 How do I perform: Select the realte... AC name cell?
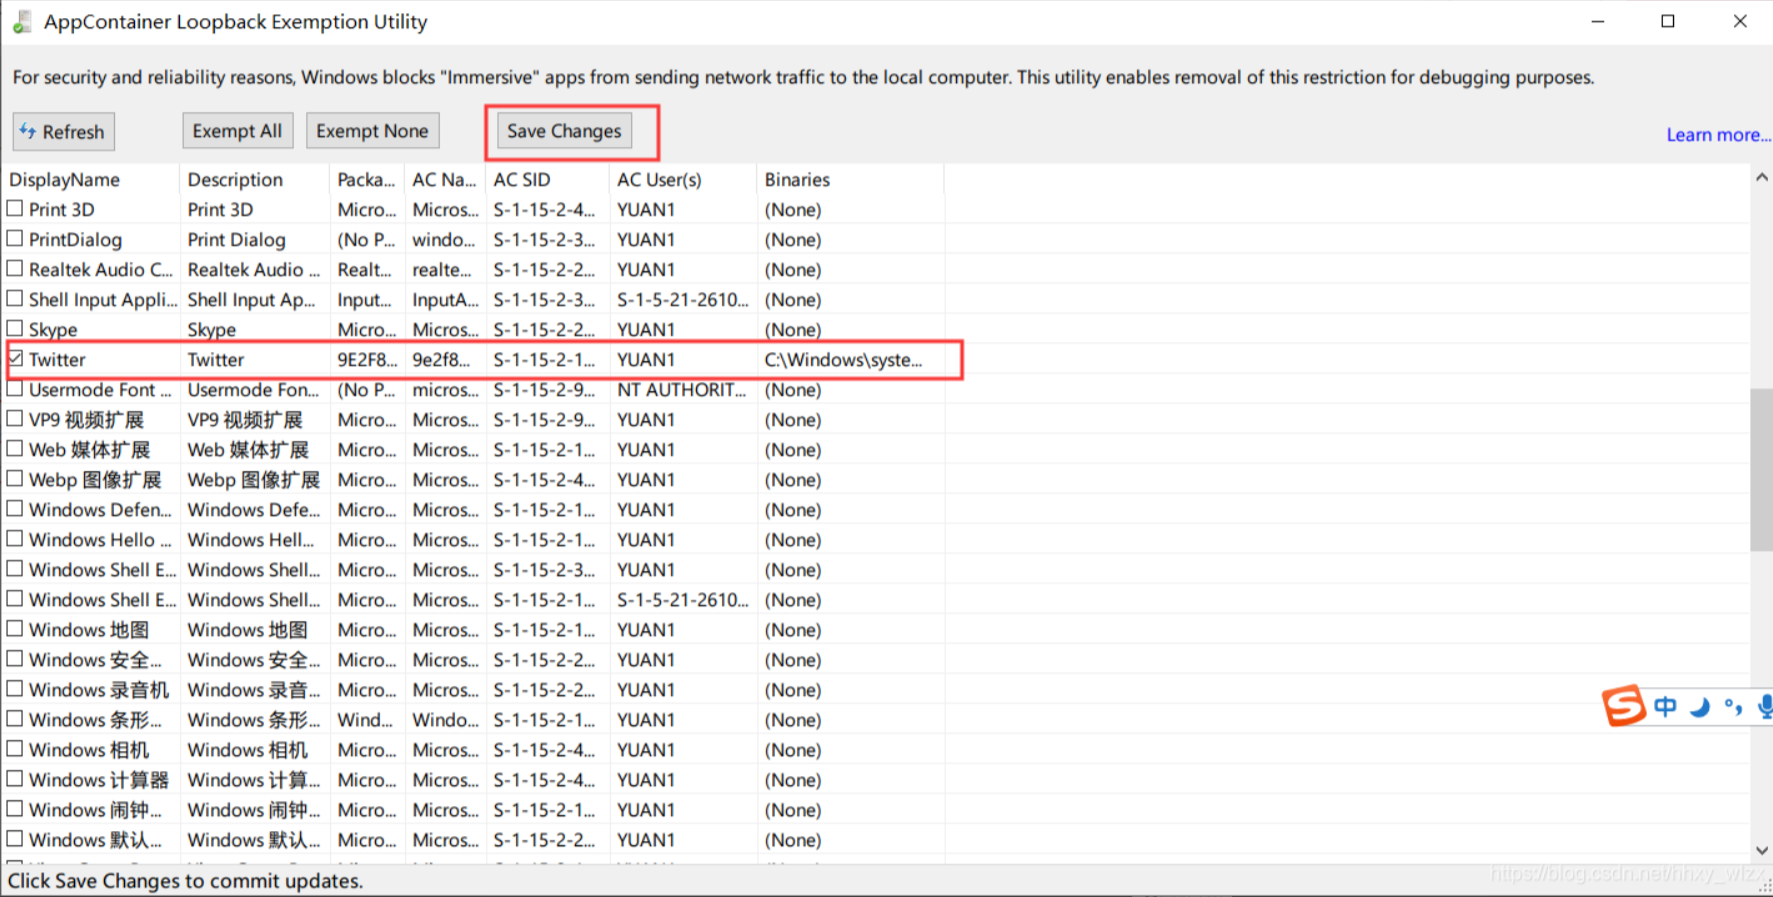point(442,269)
